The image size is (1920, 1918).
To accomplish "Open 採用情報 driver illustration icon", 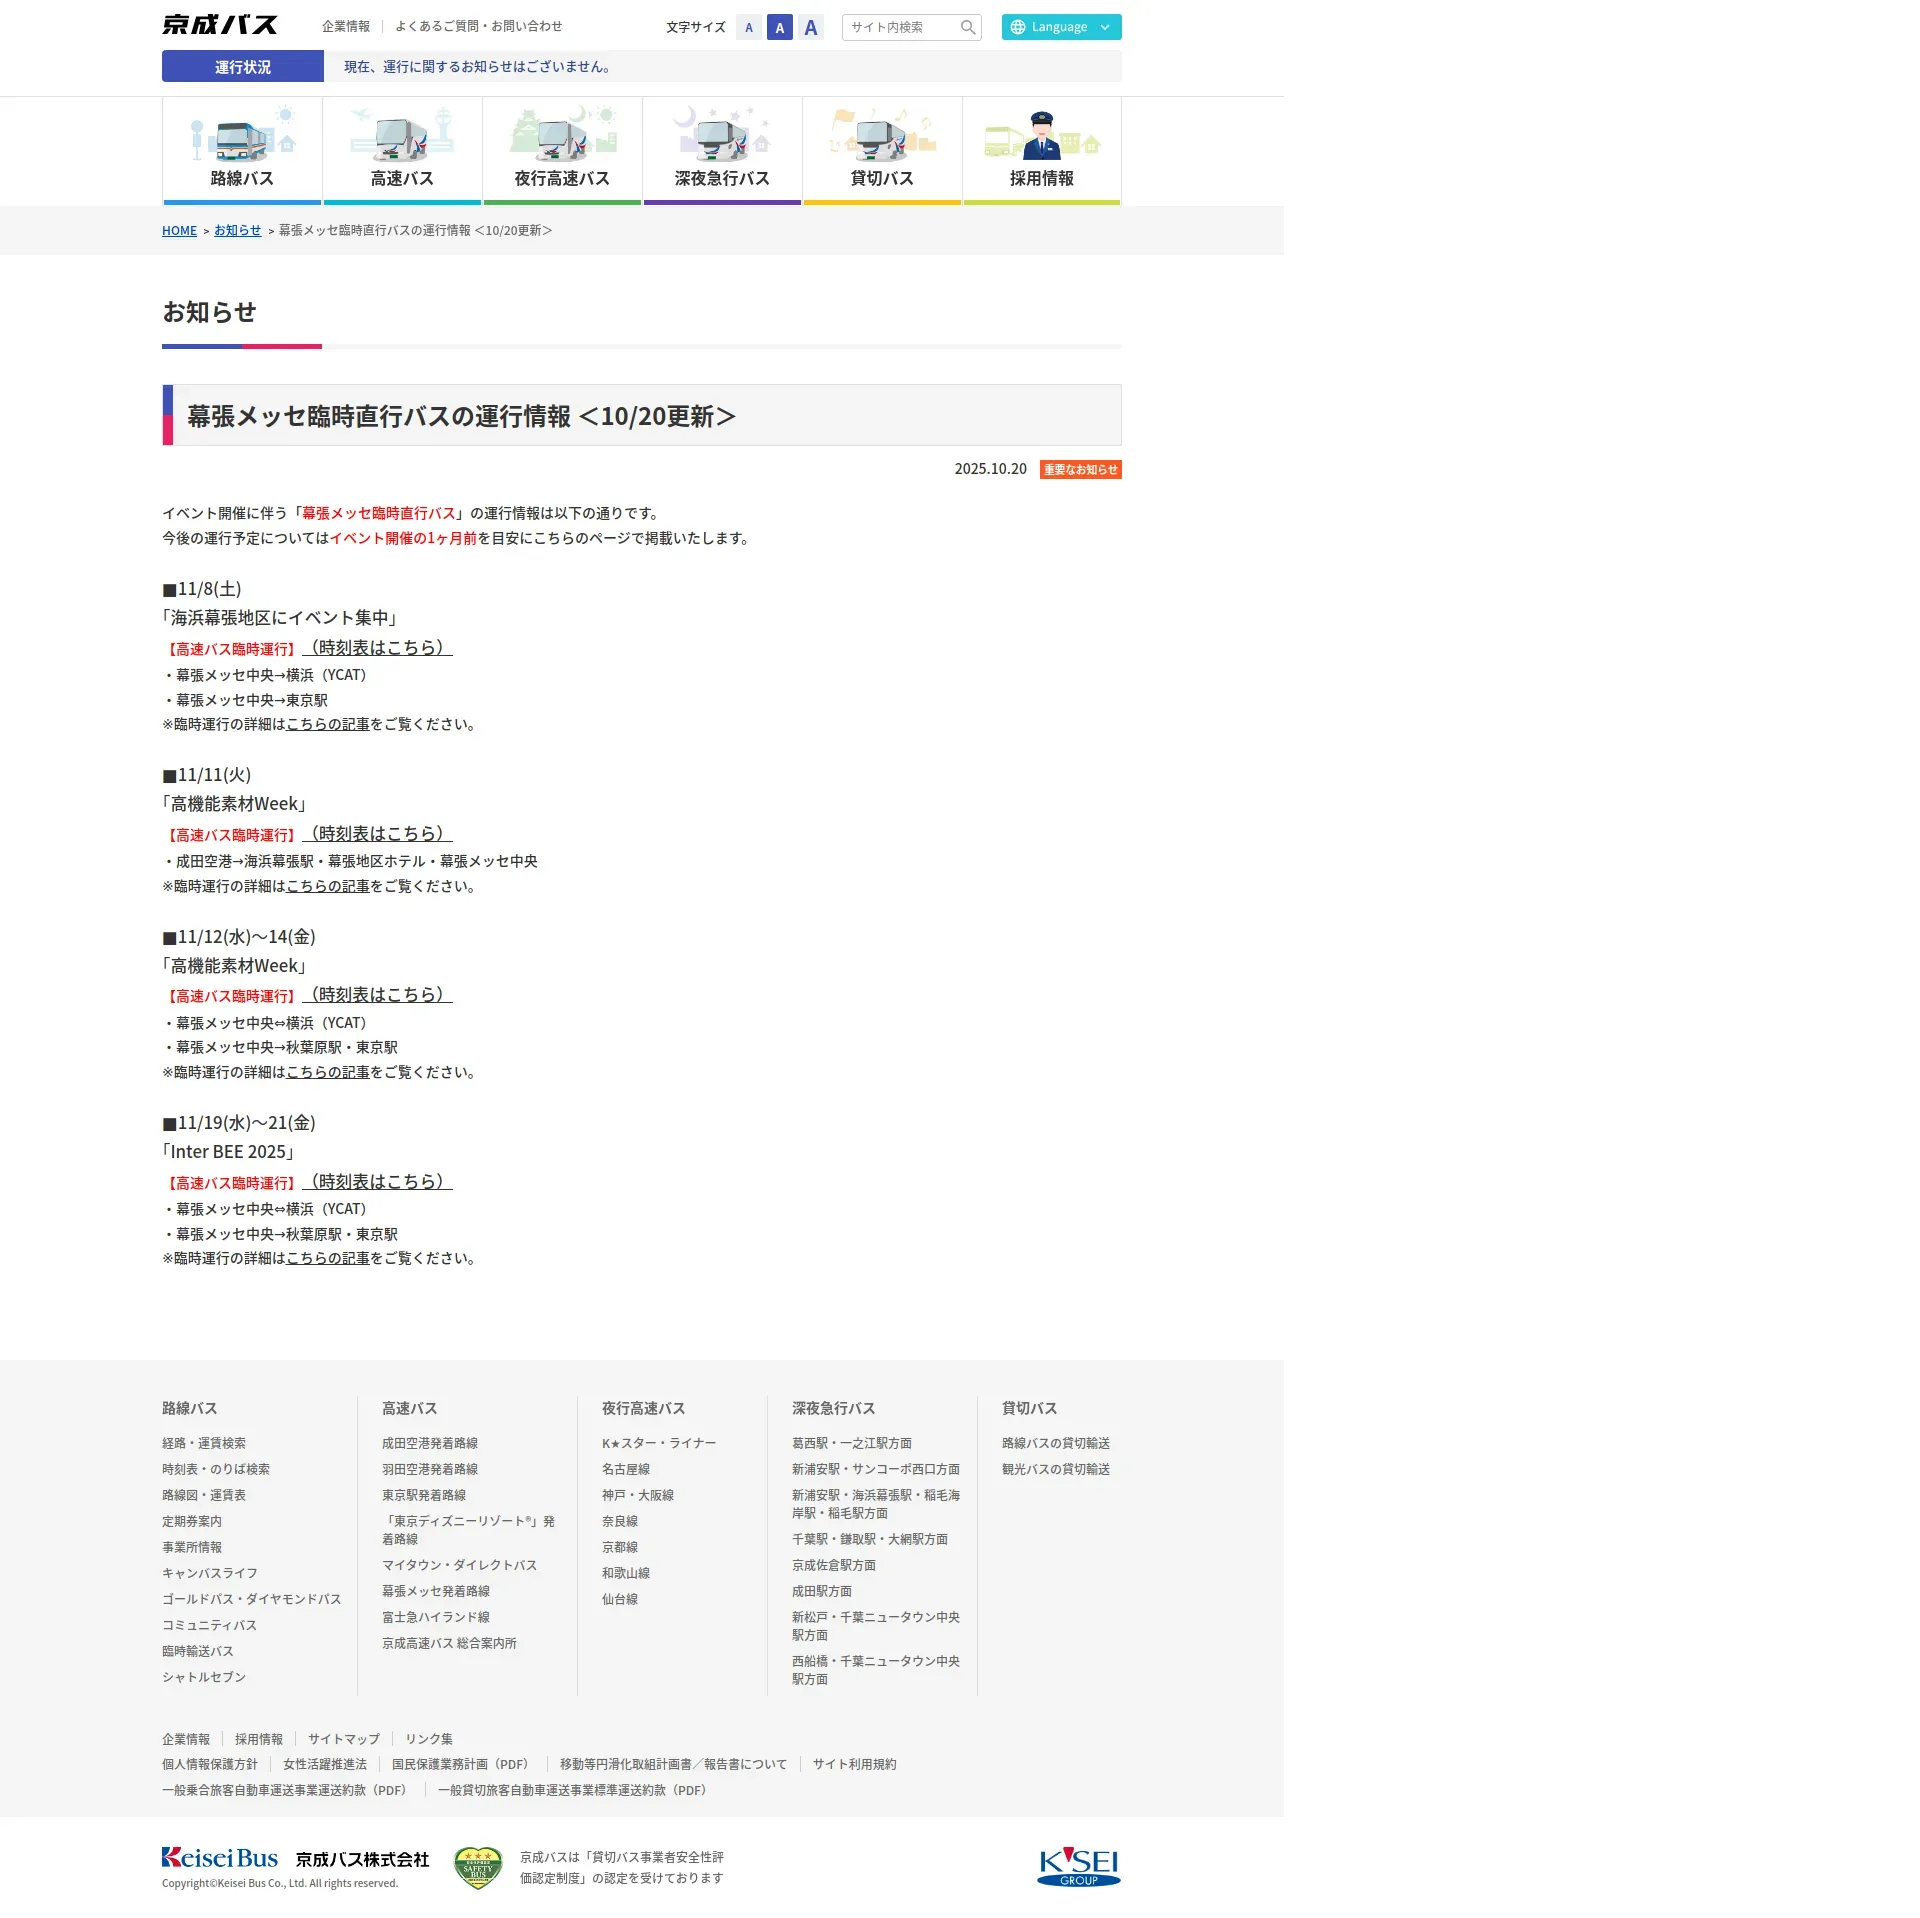I will click(x=1042, y=135).
